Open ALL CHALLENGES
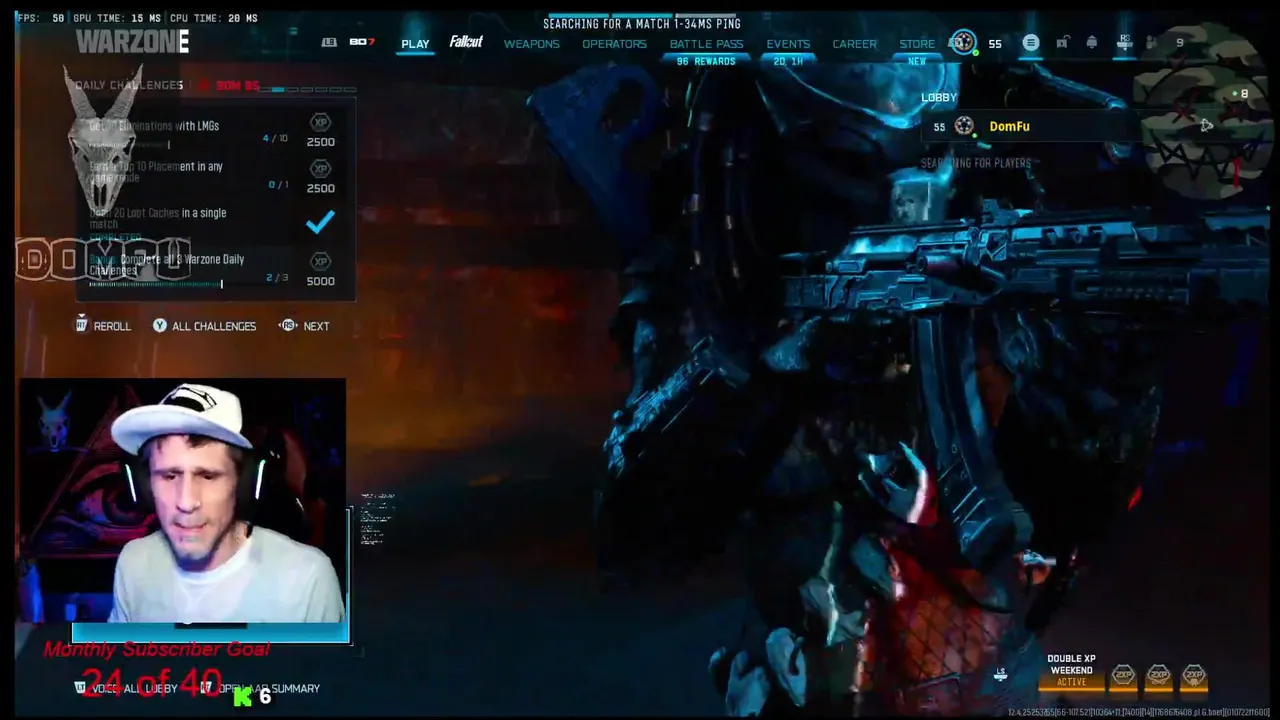The image size is (1280, 720). pos(204,326)
